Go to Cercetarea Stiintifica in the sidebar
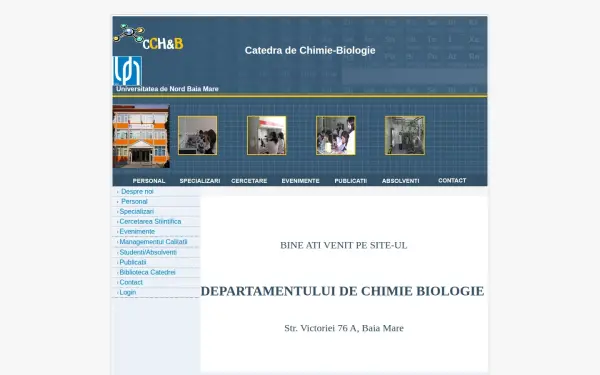Viewport: 600px width, 375px height. [150, 221]
